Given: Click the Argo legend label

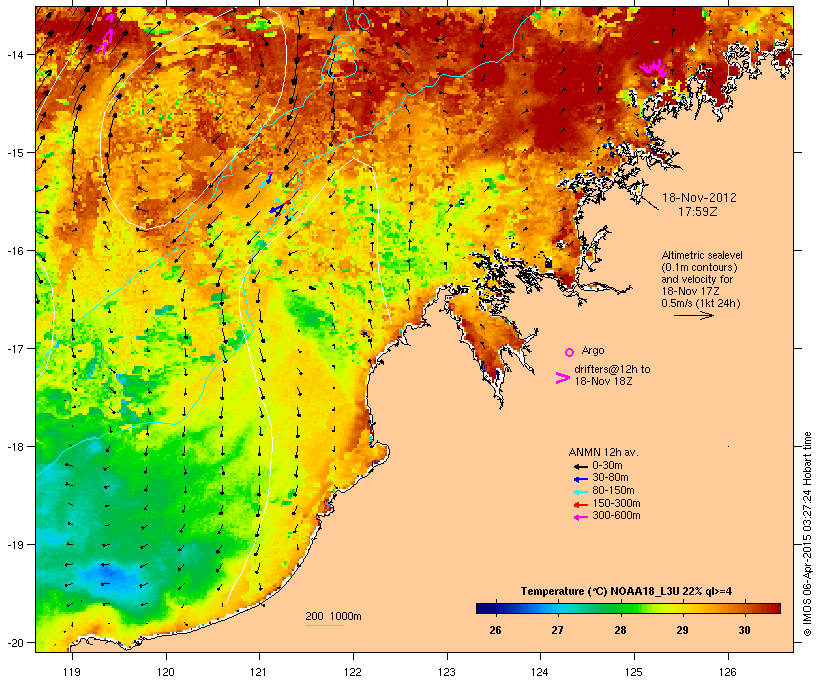Looking at the screenshot, I should [x=593, y=350].
